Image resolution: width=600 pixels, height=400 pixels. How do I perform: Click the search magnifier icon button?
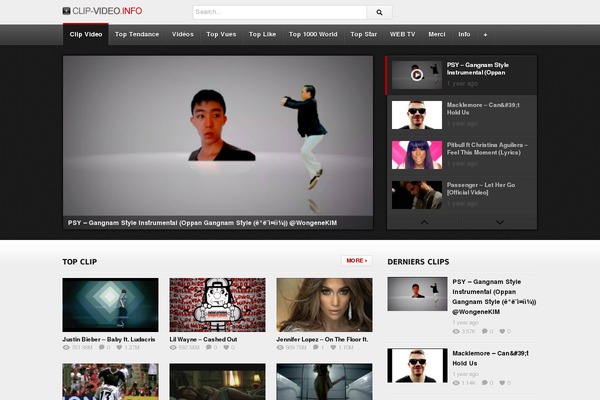click(x=379, y=12)
